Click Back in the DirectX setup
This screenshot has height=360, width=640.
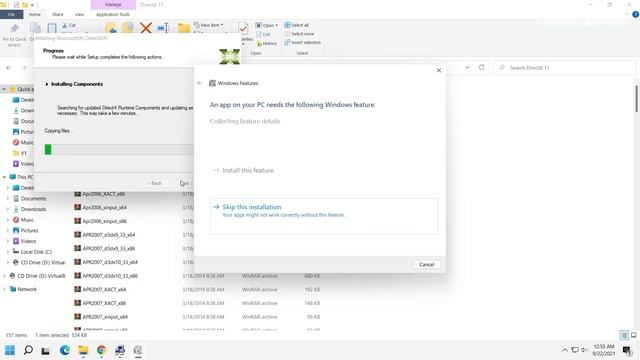point(155,183)
